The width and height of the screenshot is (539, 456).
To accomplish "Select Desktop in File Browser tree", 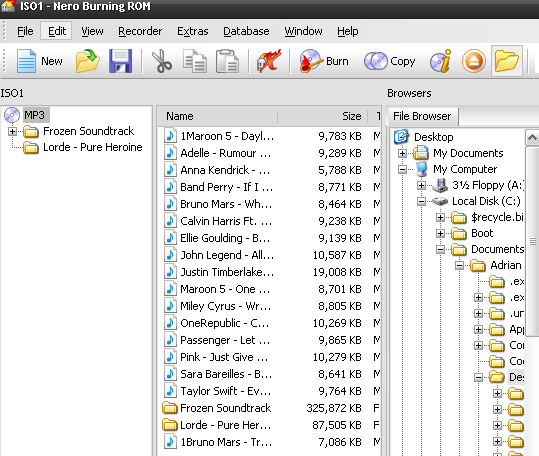I will pyautogui.click(x=433, y=137).
